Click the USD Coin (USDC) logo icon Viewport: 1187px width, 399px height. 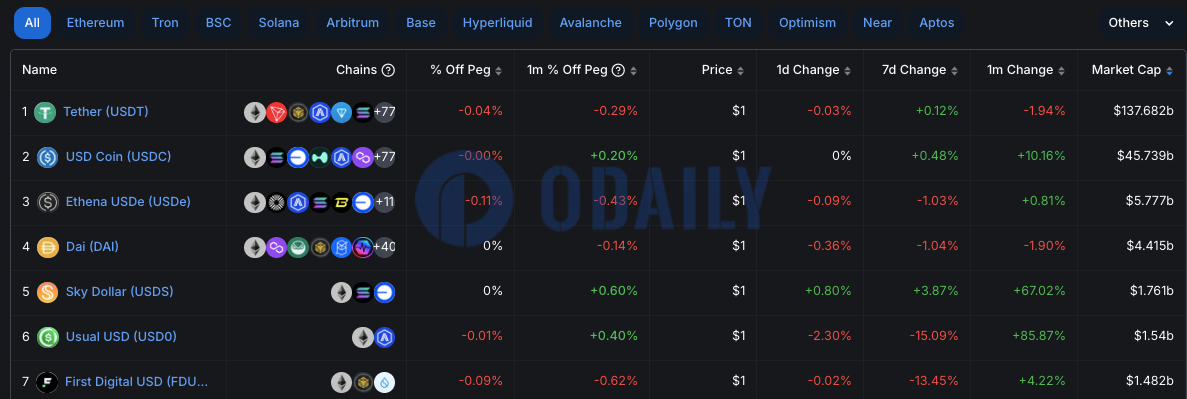coord(48,157)
